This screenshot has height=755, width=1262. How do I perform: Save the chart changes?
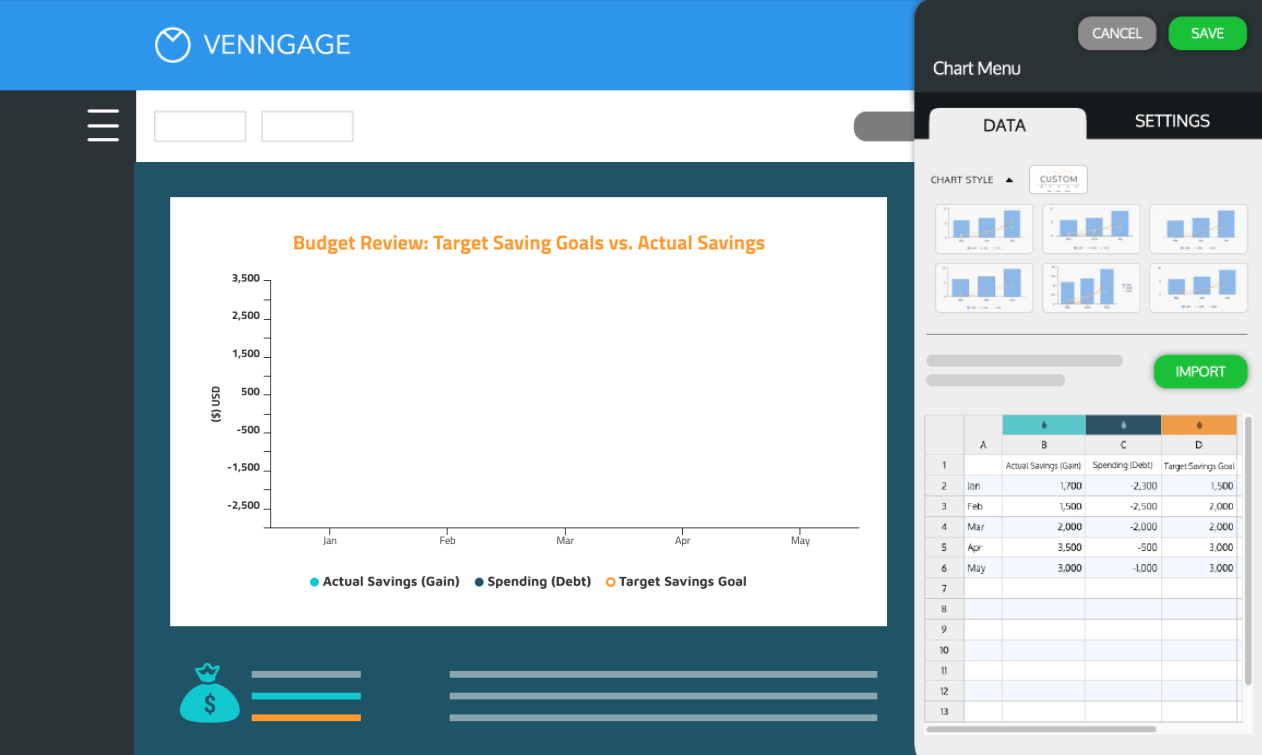[x=1207, y=33]
